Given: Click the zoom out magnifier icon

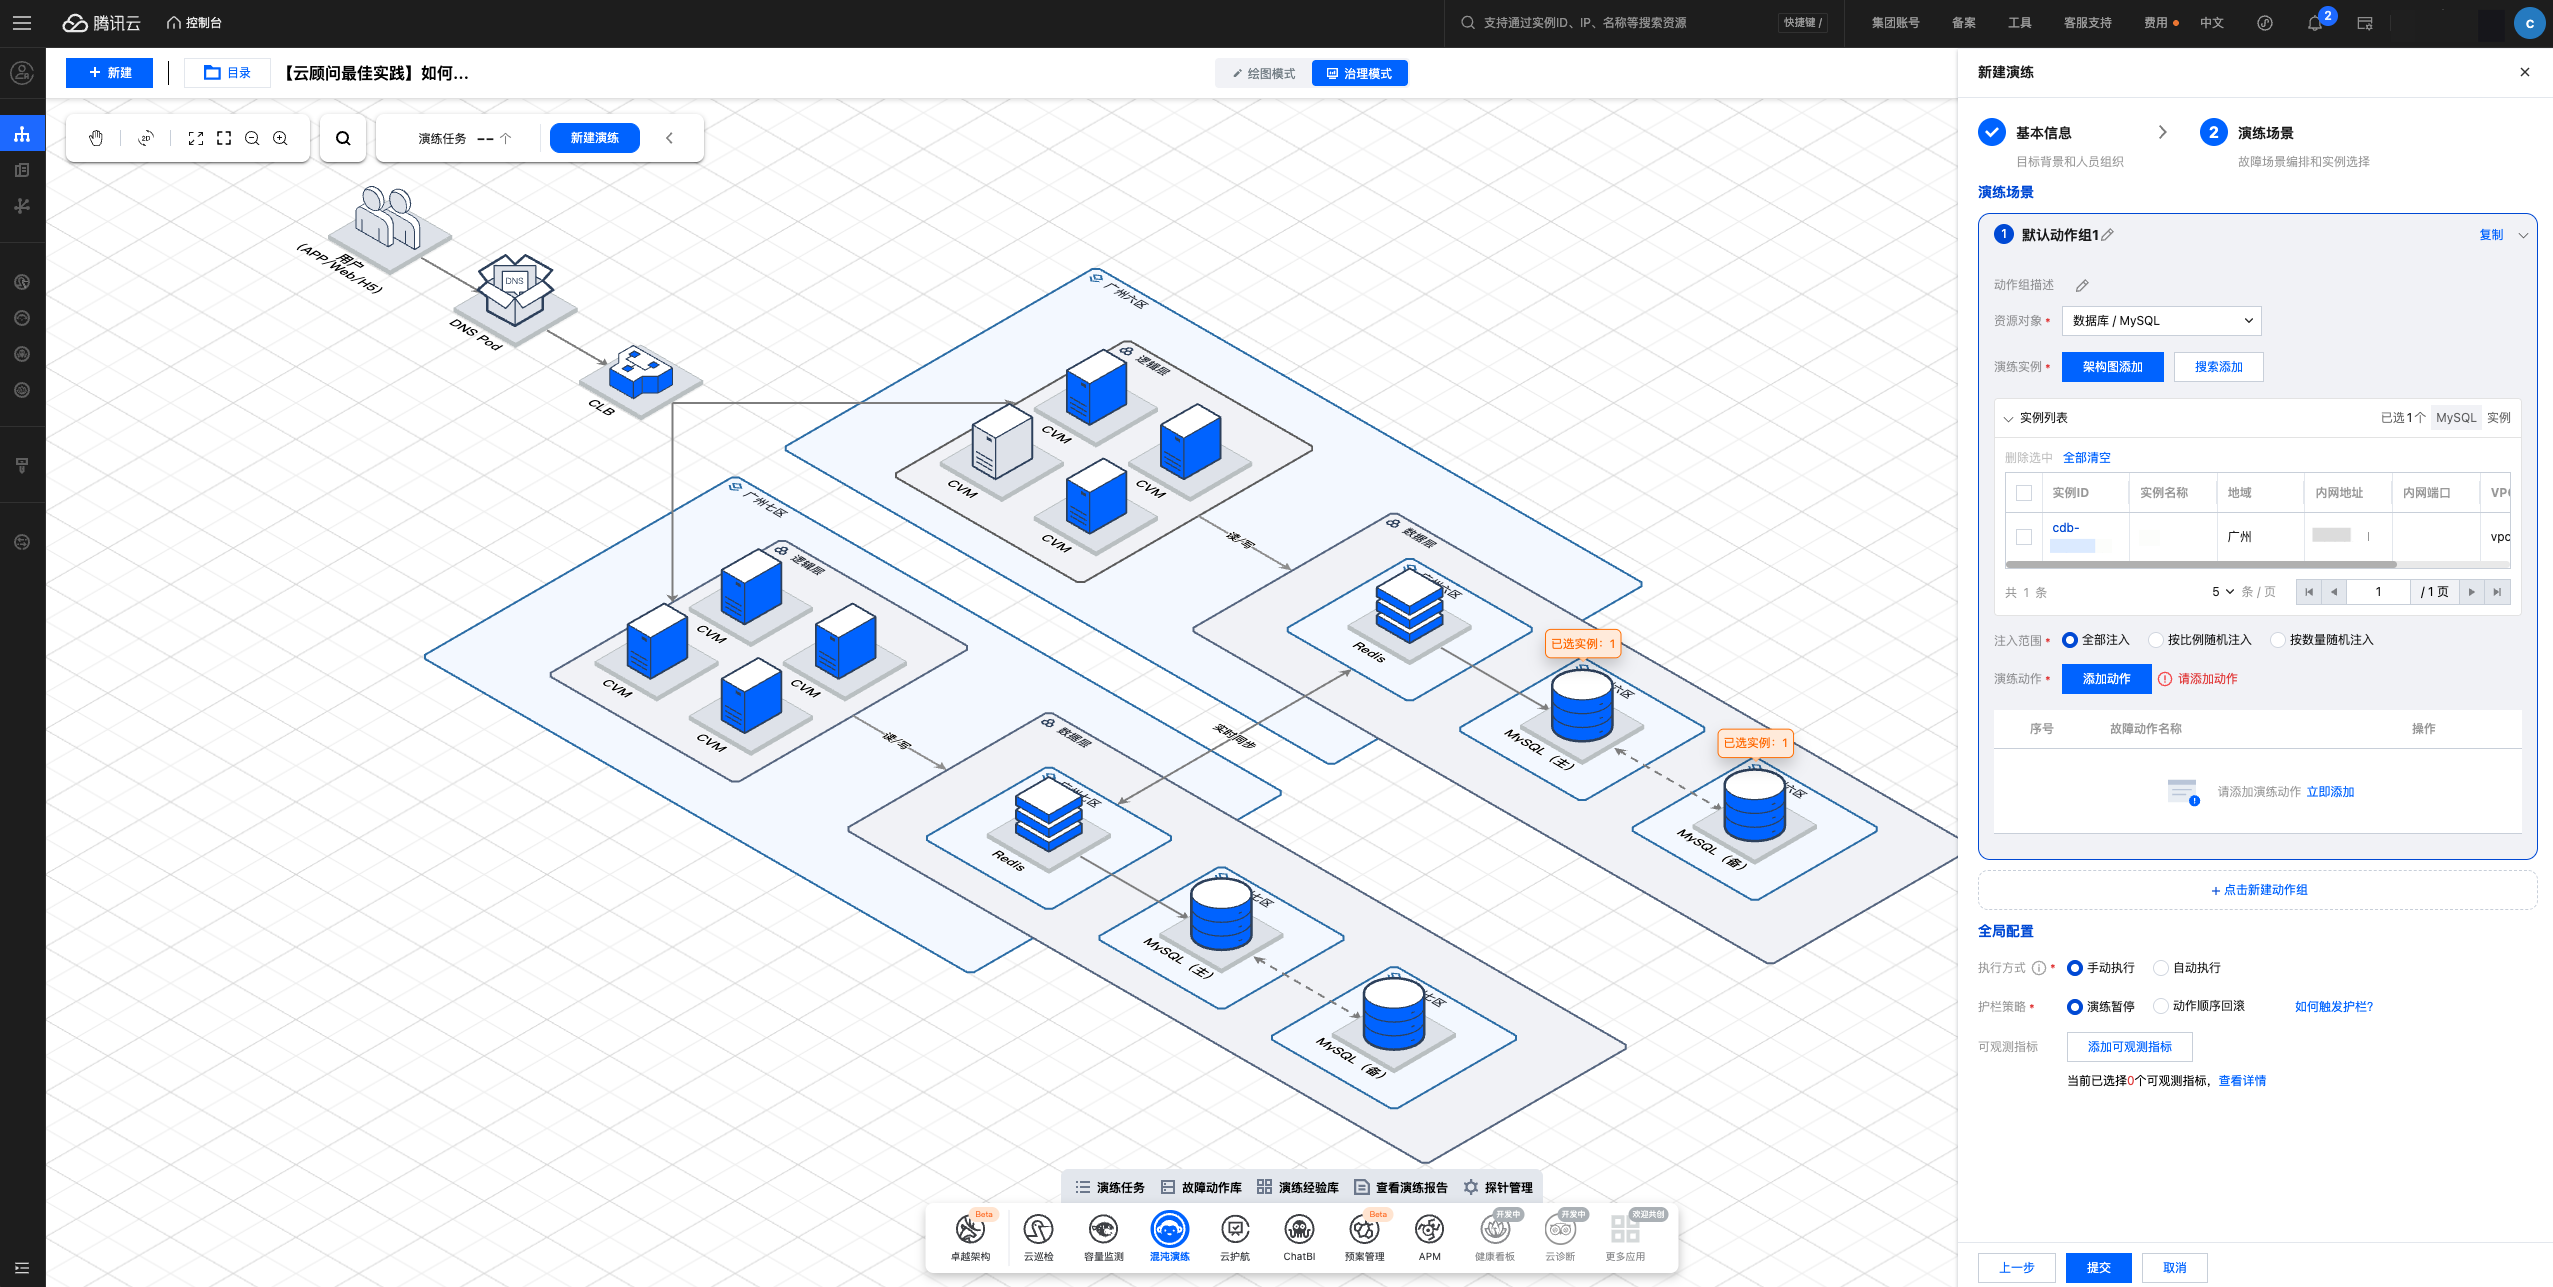Looking at the screenshot, I should (252, 138).
